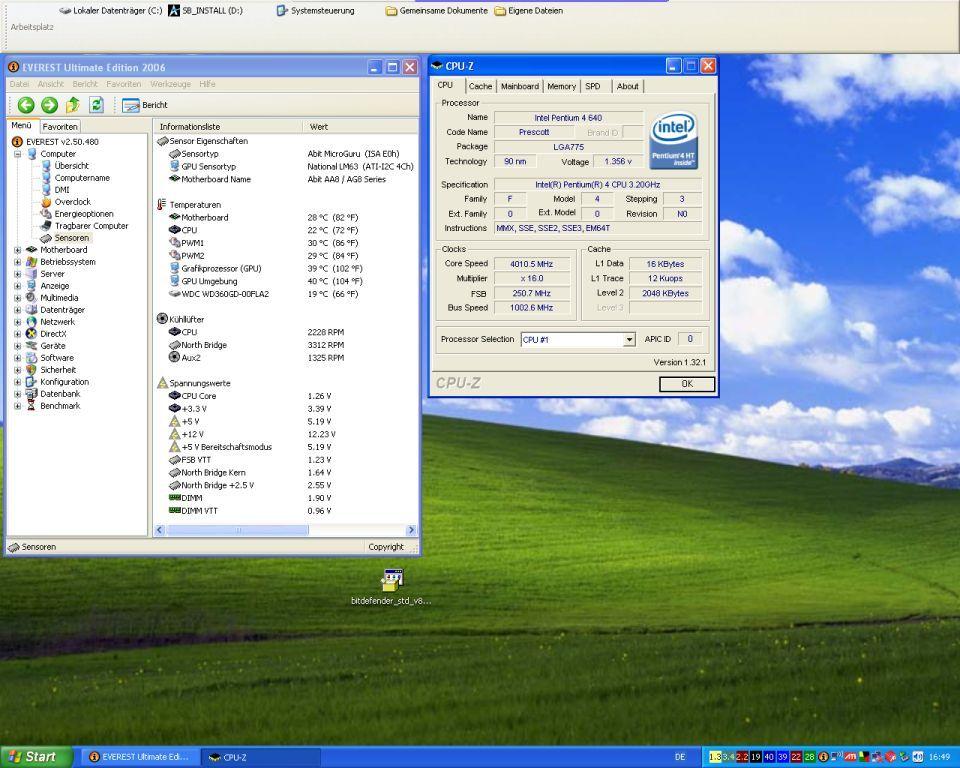Click the Wert column header

click(360, 127)
